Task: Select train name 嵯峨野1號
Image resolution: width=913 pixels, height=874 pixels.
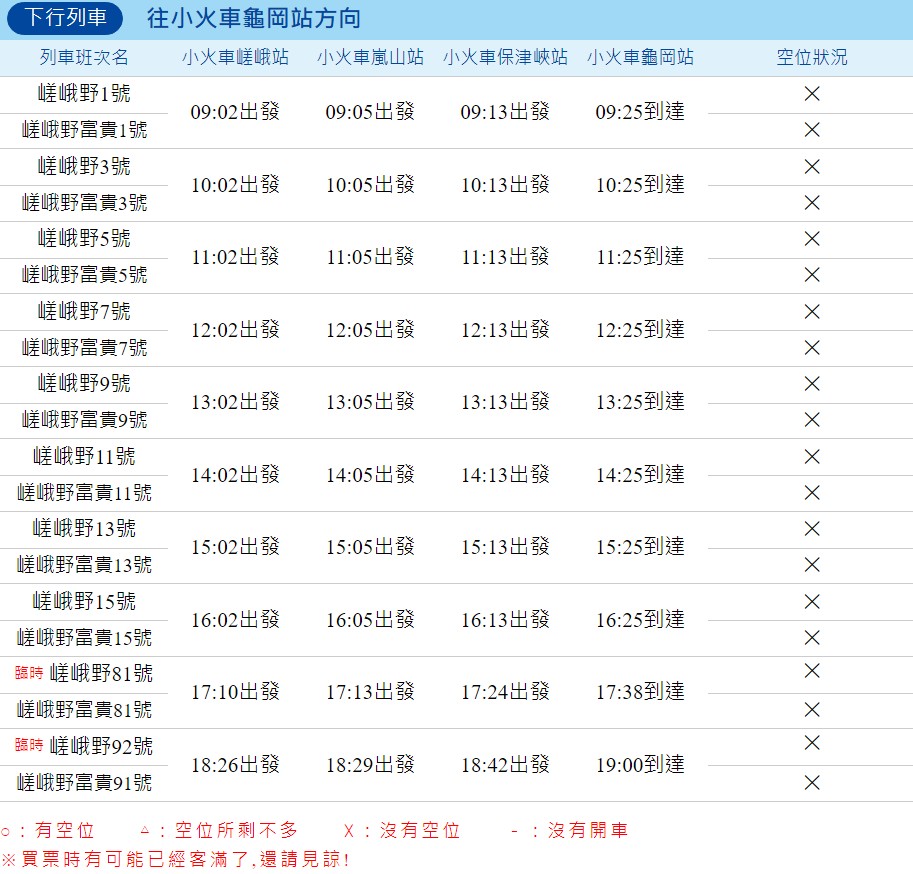Action: click(84, 93)
